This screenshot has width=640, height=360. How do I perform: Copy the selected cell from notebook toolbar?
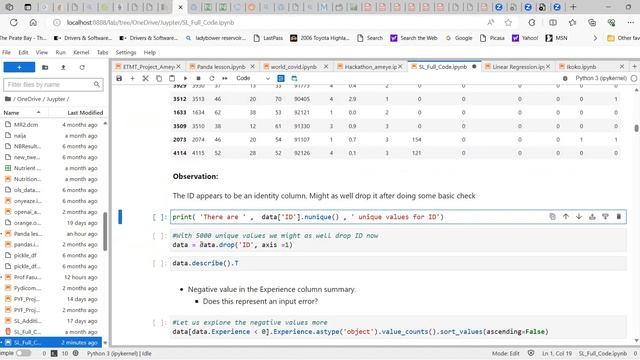tap(159, 78)
